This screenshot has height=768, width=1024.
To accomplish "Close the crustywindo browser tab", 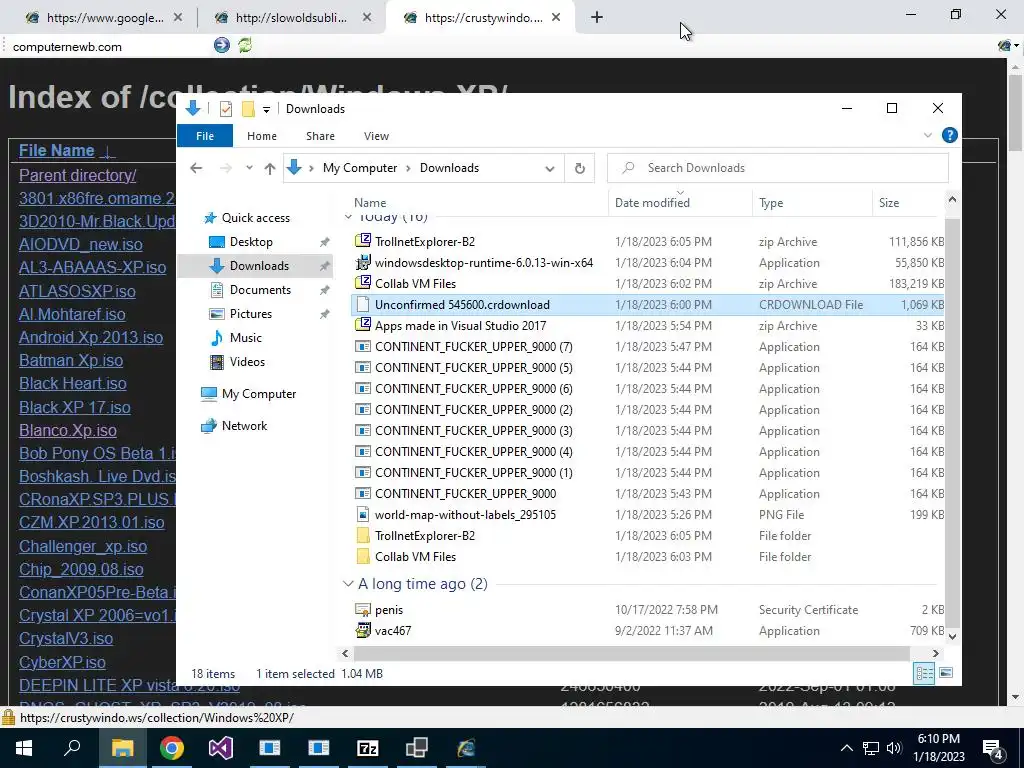I will (x=556, y=18).
